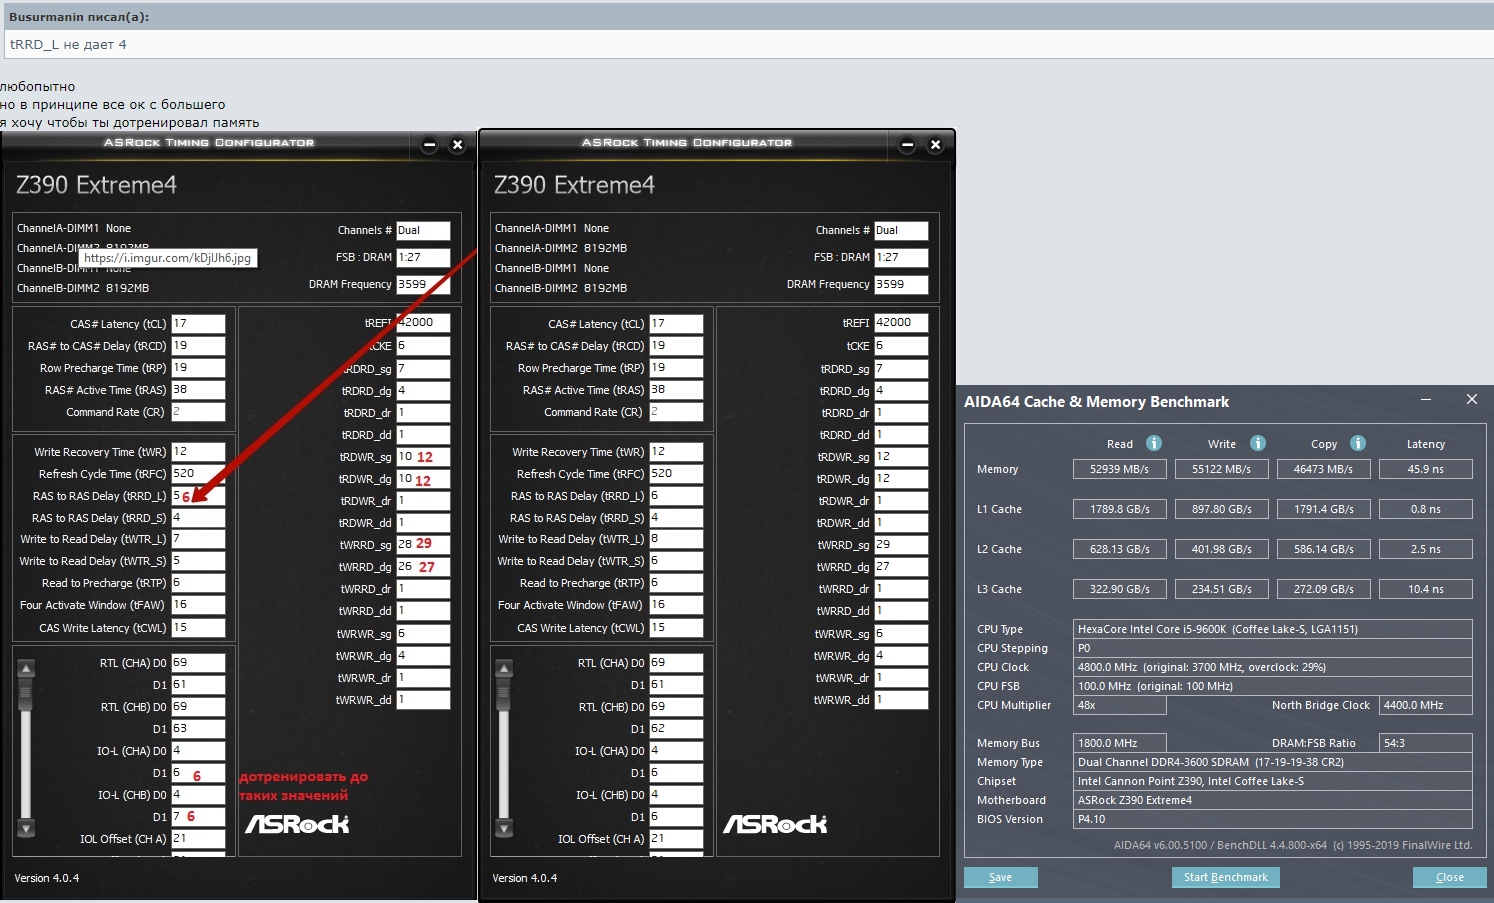This screenshot has width=1494, height=903.
Task: Select CAS# Latency (tCL) field in right window
Action: [x=676, y=324]
